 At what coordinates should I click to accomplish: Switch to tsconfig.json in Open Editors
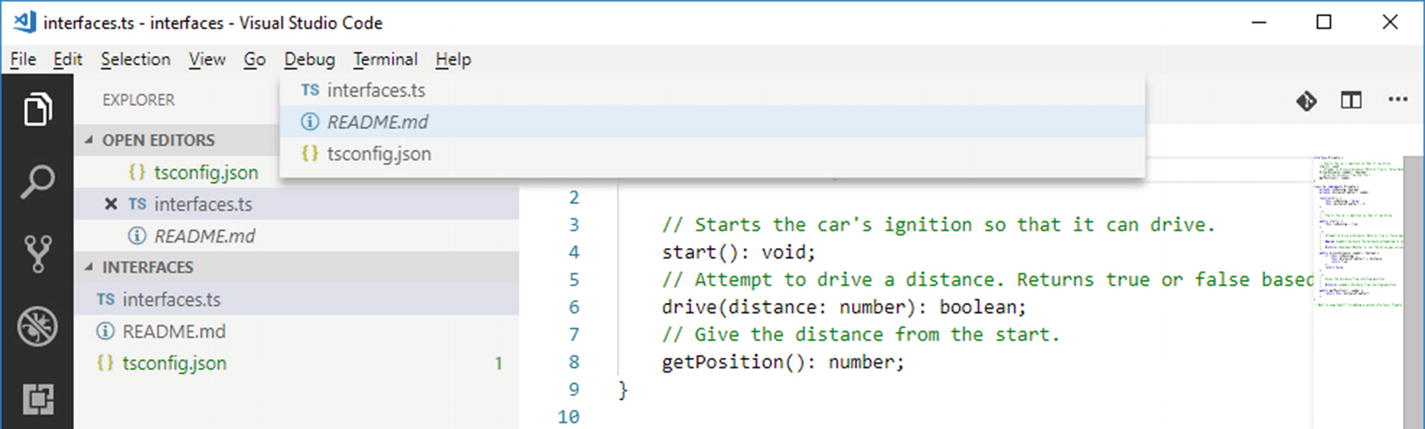click(296, 172)
